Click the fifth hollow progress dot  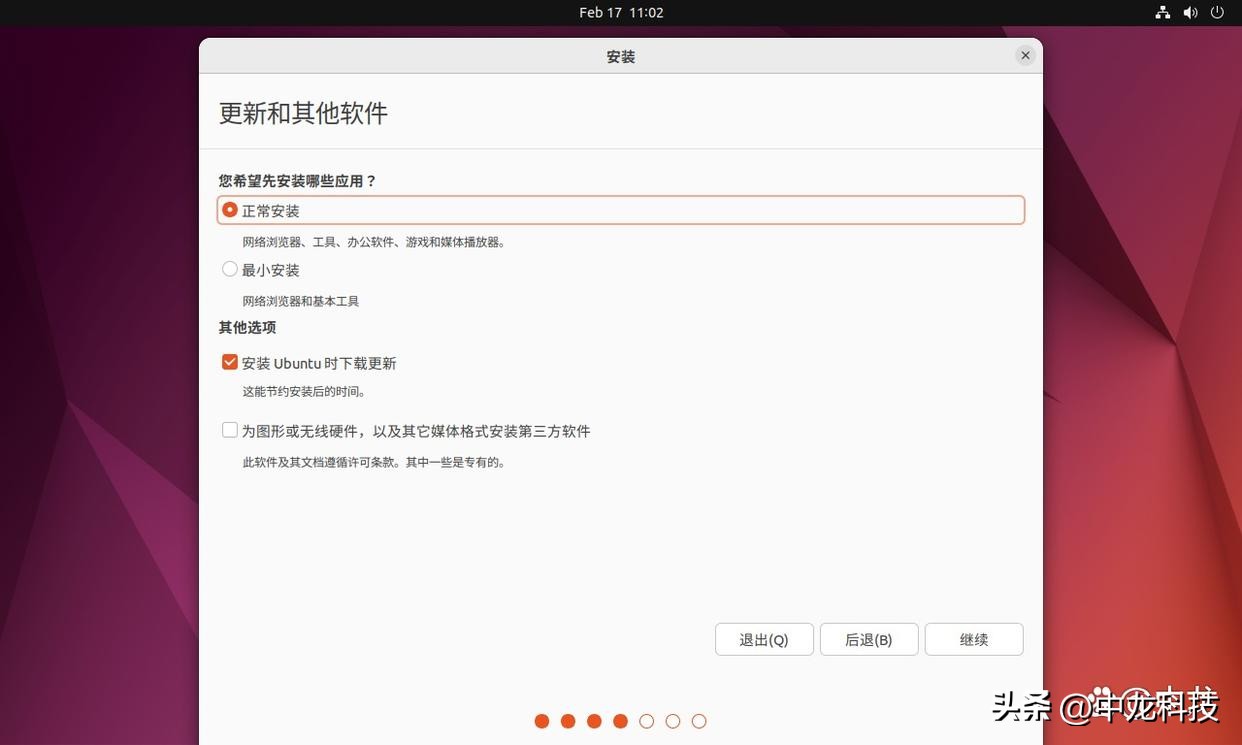(x=645, y=718)
